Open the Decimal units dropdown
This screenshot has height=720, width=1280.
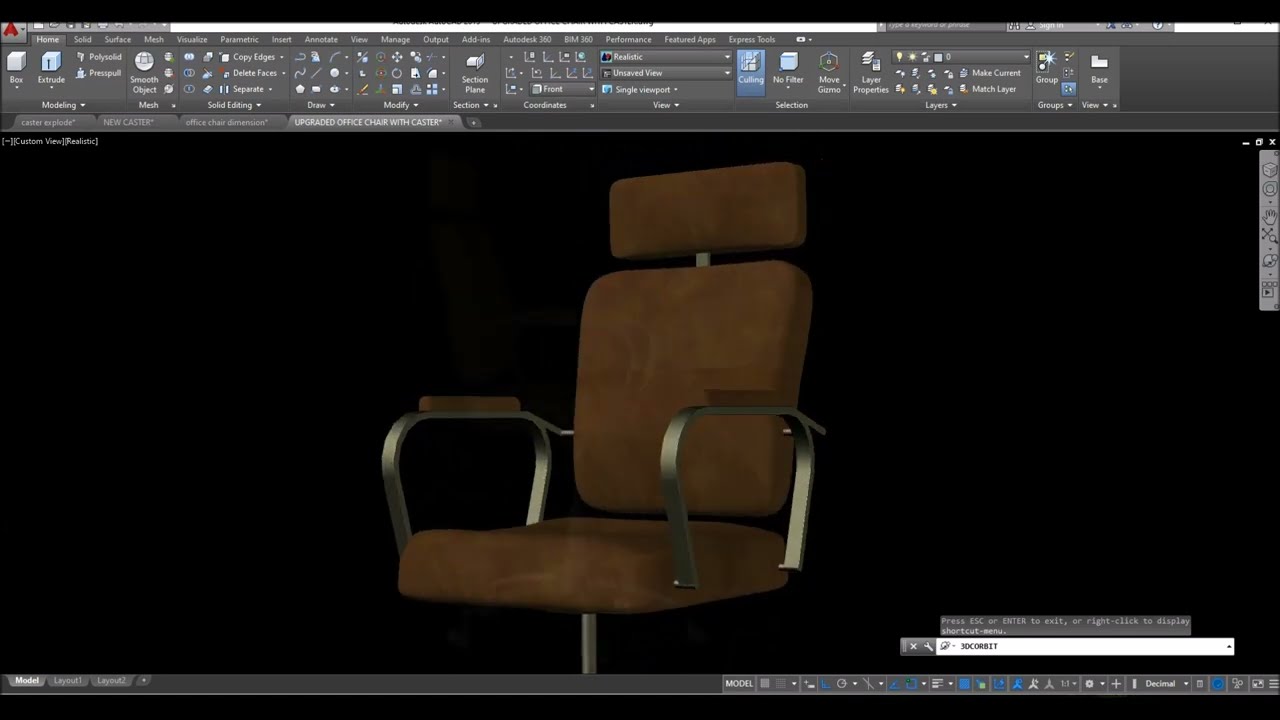pyautogui.click(x=1166, y=684)
